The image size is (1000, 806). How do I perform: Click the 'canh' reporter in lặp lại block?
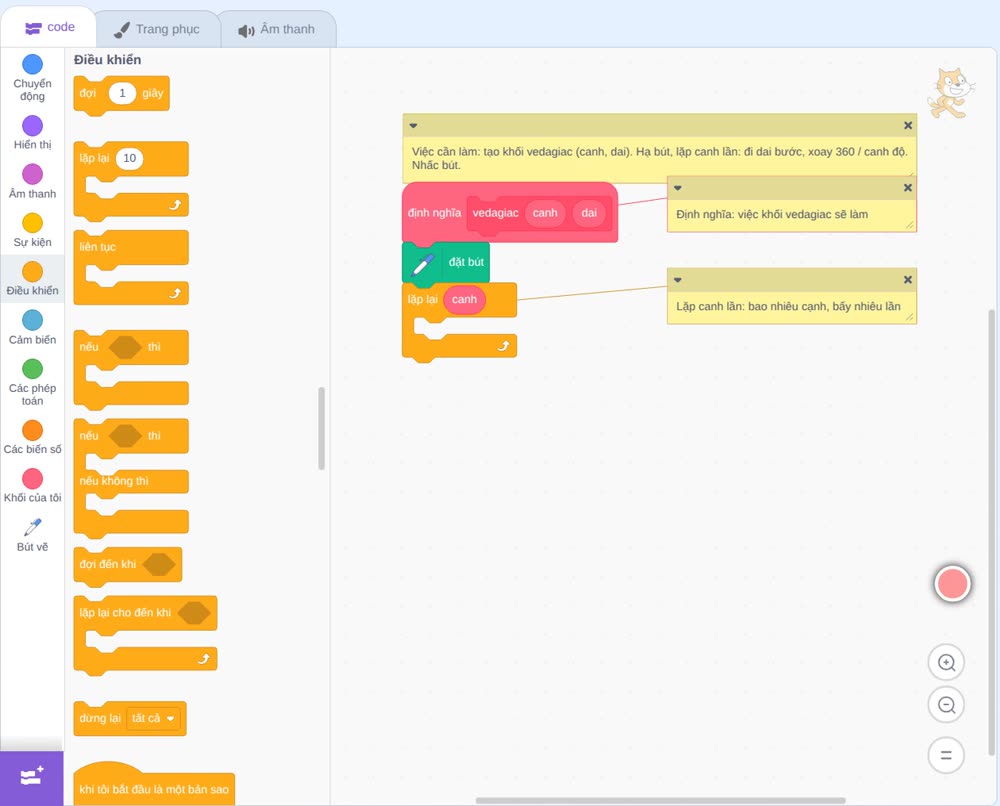pos(464,300)
